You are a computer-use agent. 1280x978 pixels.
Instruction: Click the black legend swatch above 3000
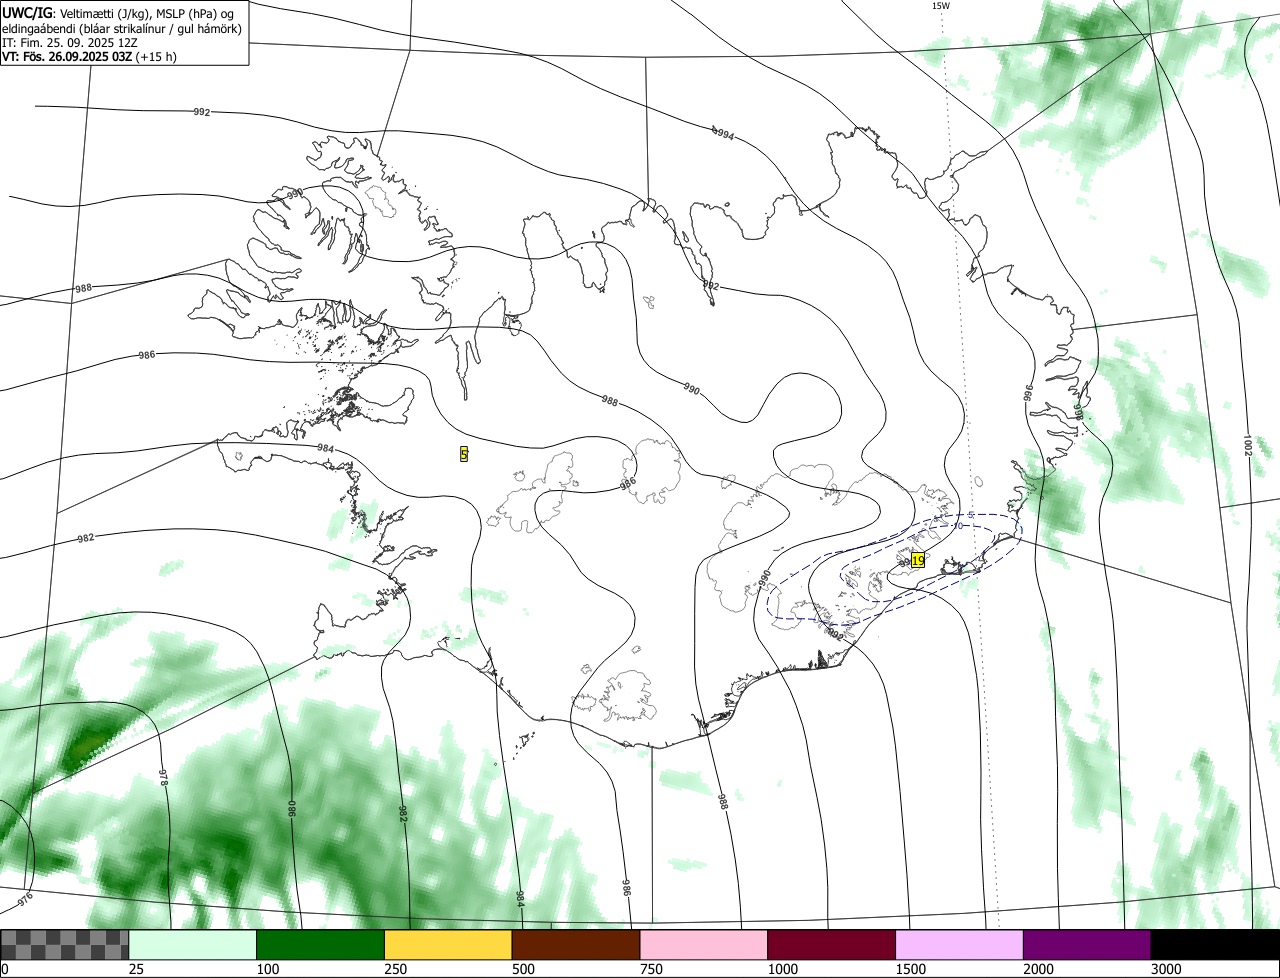pyautogui.click(x=1215, y=945)
